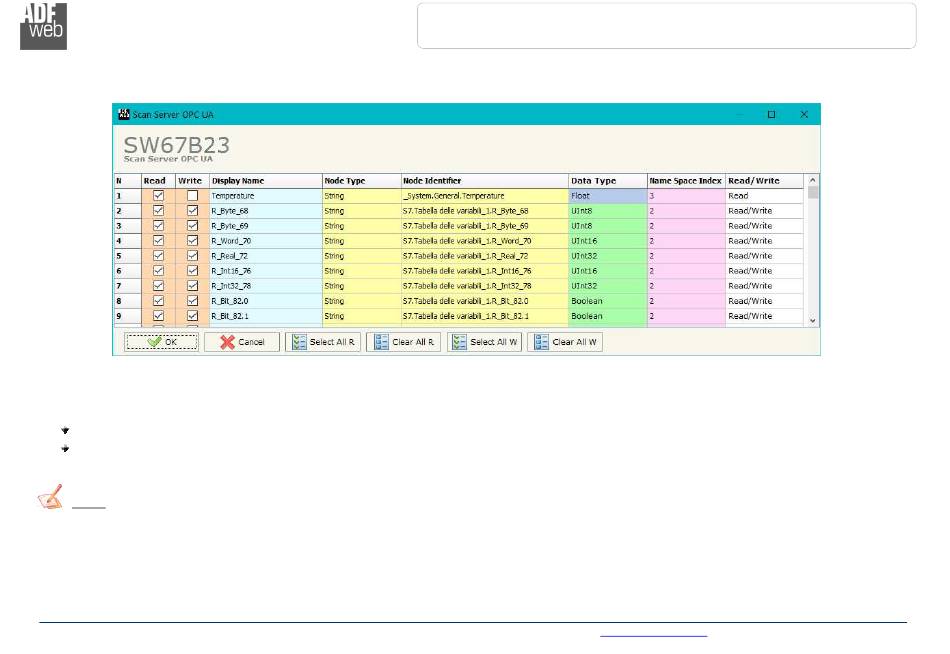
Task: Toggle Read checkbox for R_Int16_76
Action: (x=158, y=271)
